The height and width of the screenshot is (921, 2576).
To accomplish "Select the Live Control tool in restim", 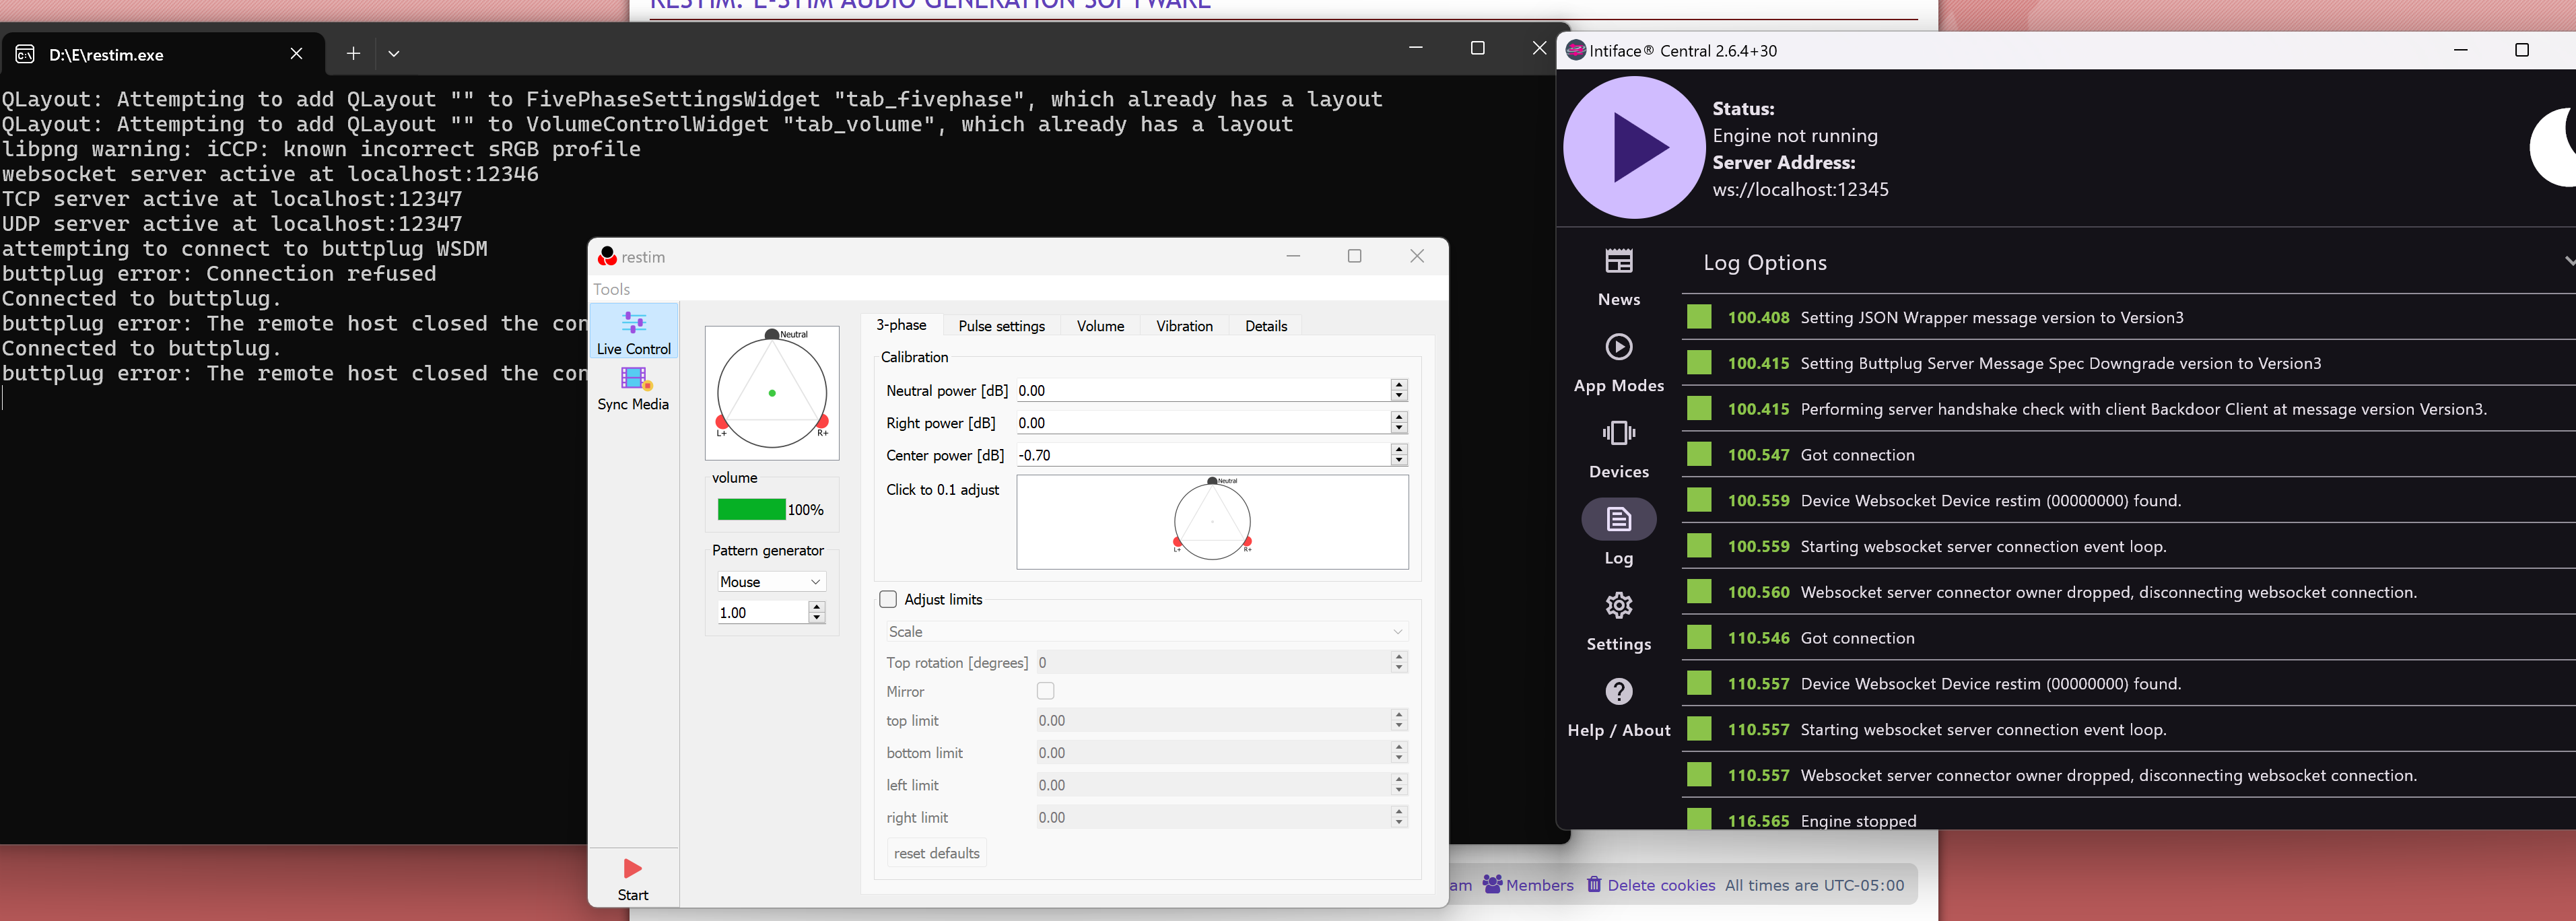I will coord(634,331).
